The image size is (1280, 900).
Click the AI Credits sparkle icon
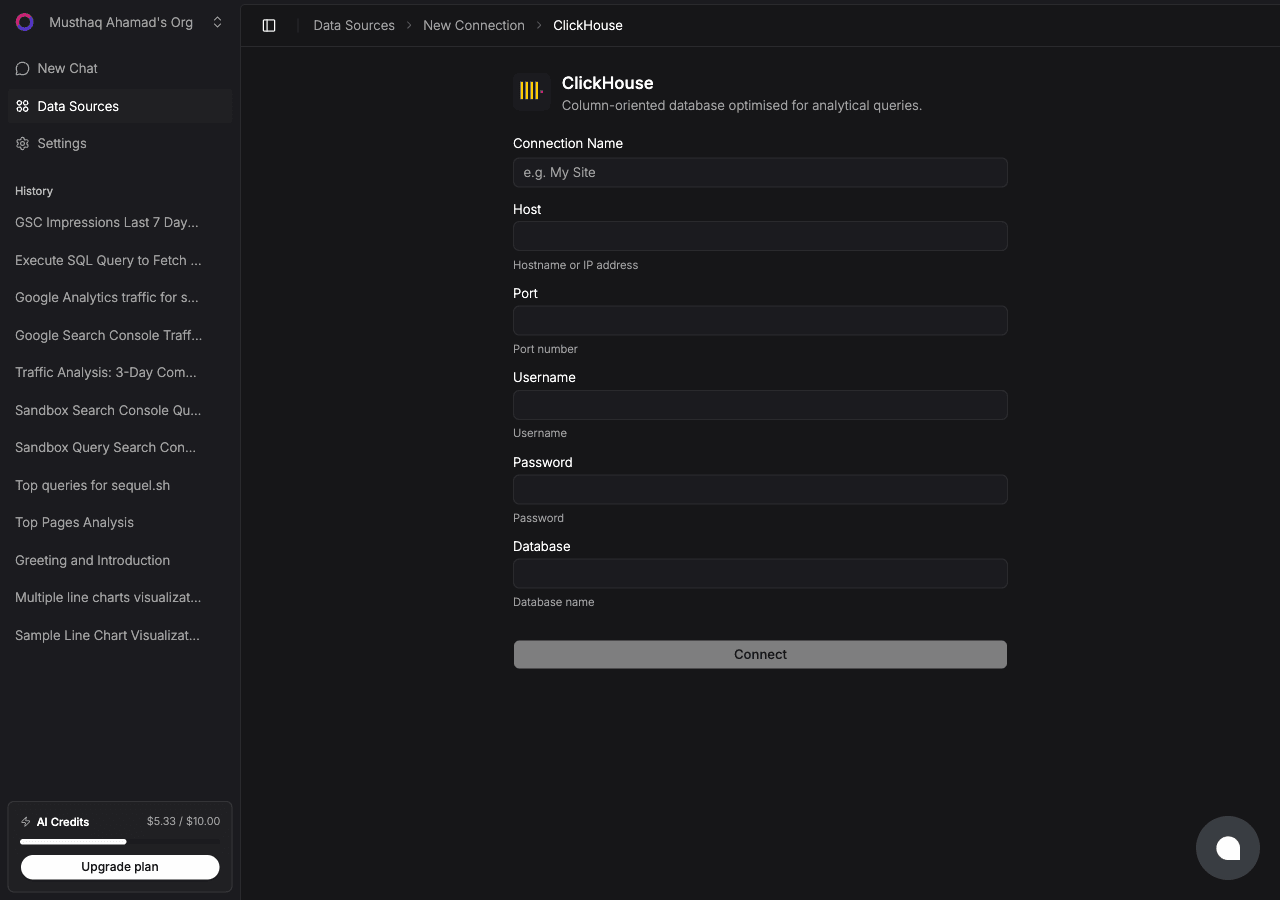(26, 822)
